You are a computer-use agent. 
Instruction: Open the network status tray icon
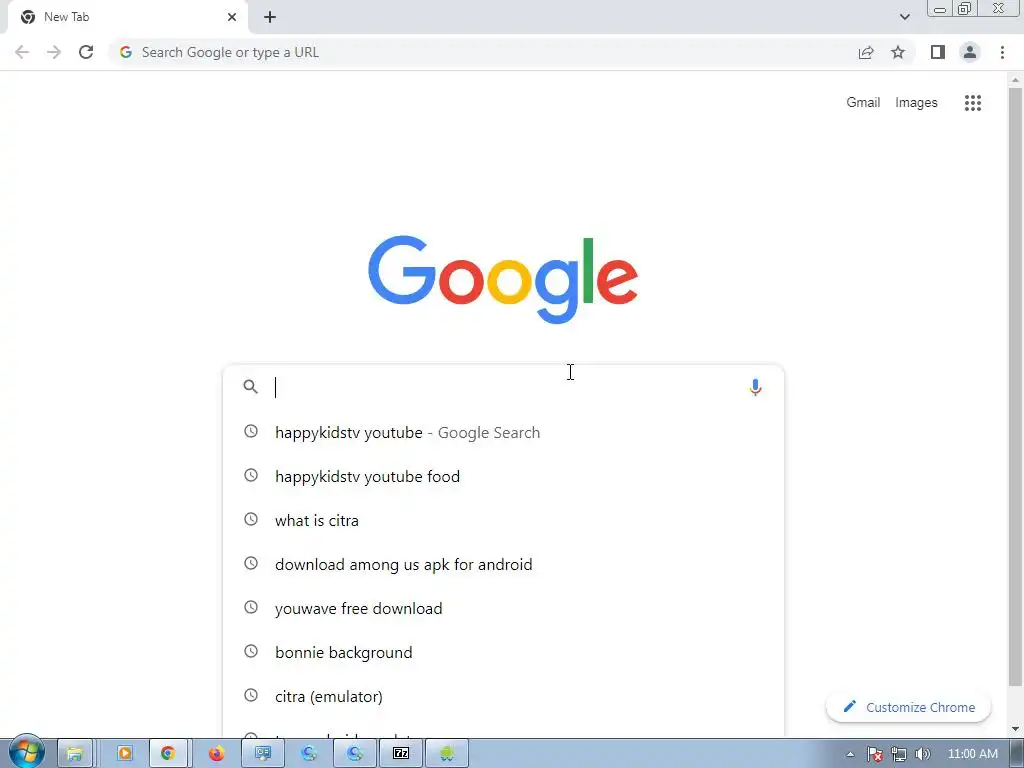[899, 754]
